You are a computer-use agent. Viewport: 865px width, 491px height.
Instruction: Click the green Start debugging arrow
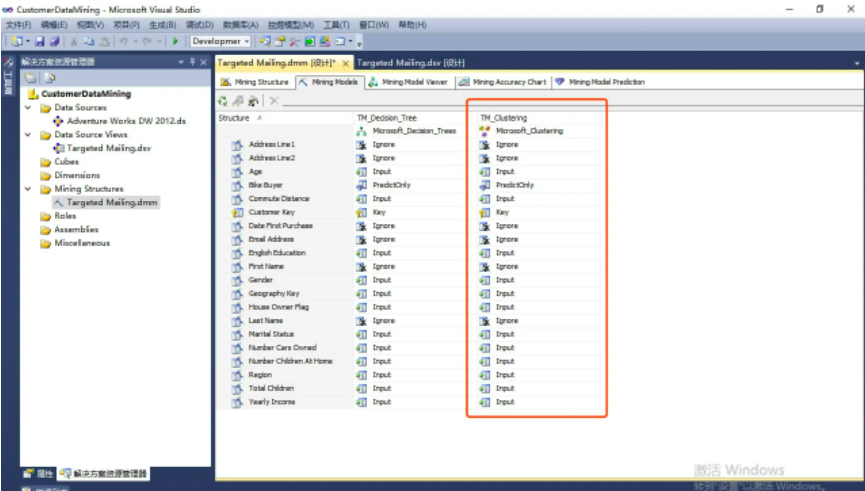(x=175, y=41)
